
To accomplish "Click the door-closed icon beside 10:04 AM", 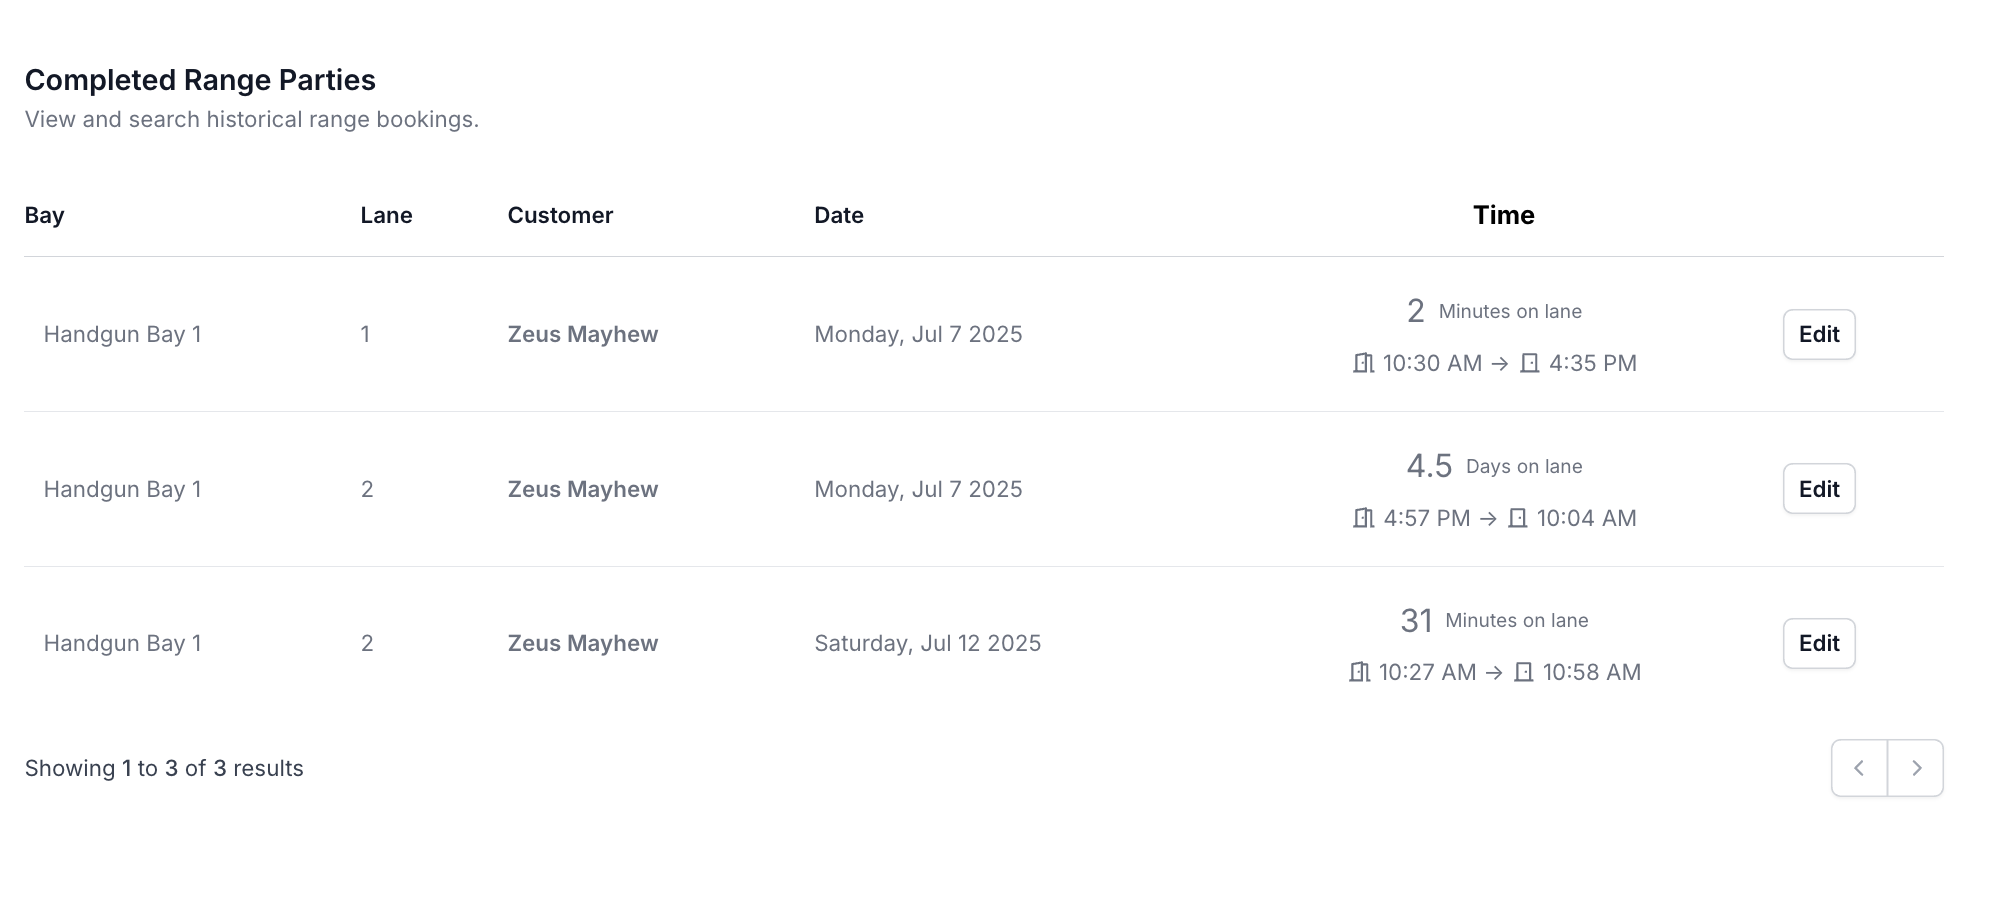I will click(1517, 518).
